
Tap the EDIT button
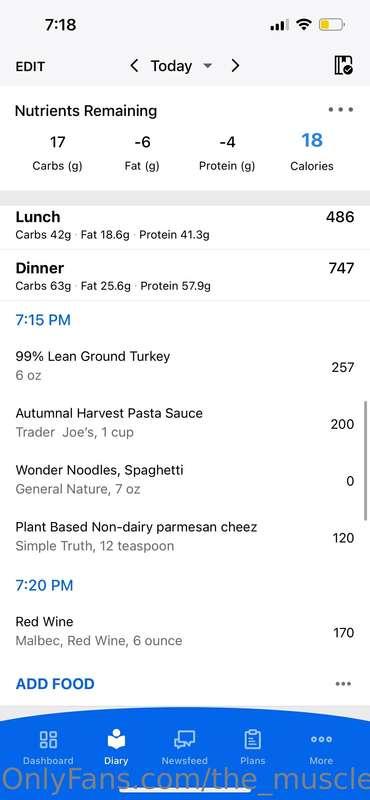tap(30, 67)
